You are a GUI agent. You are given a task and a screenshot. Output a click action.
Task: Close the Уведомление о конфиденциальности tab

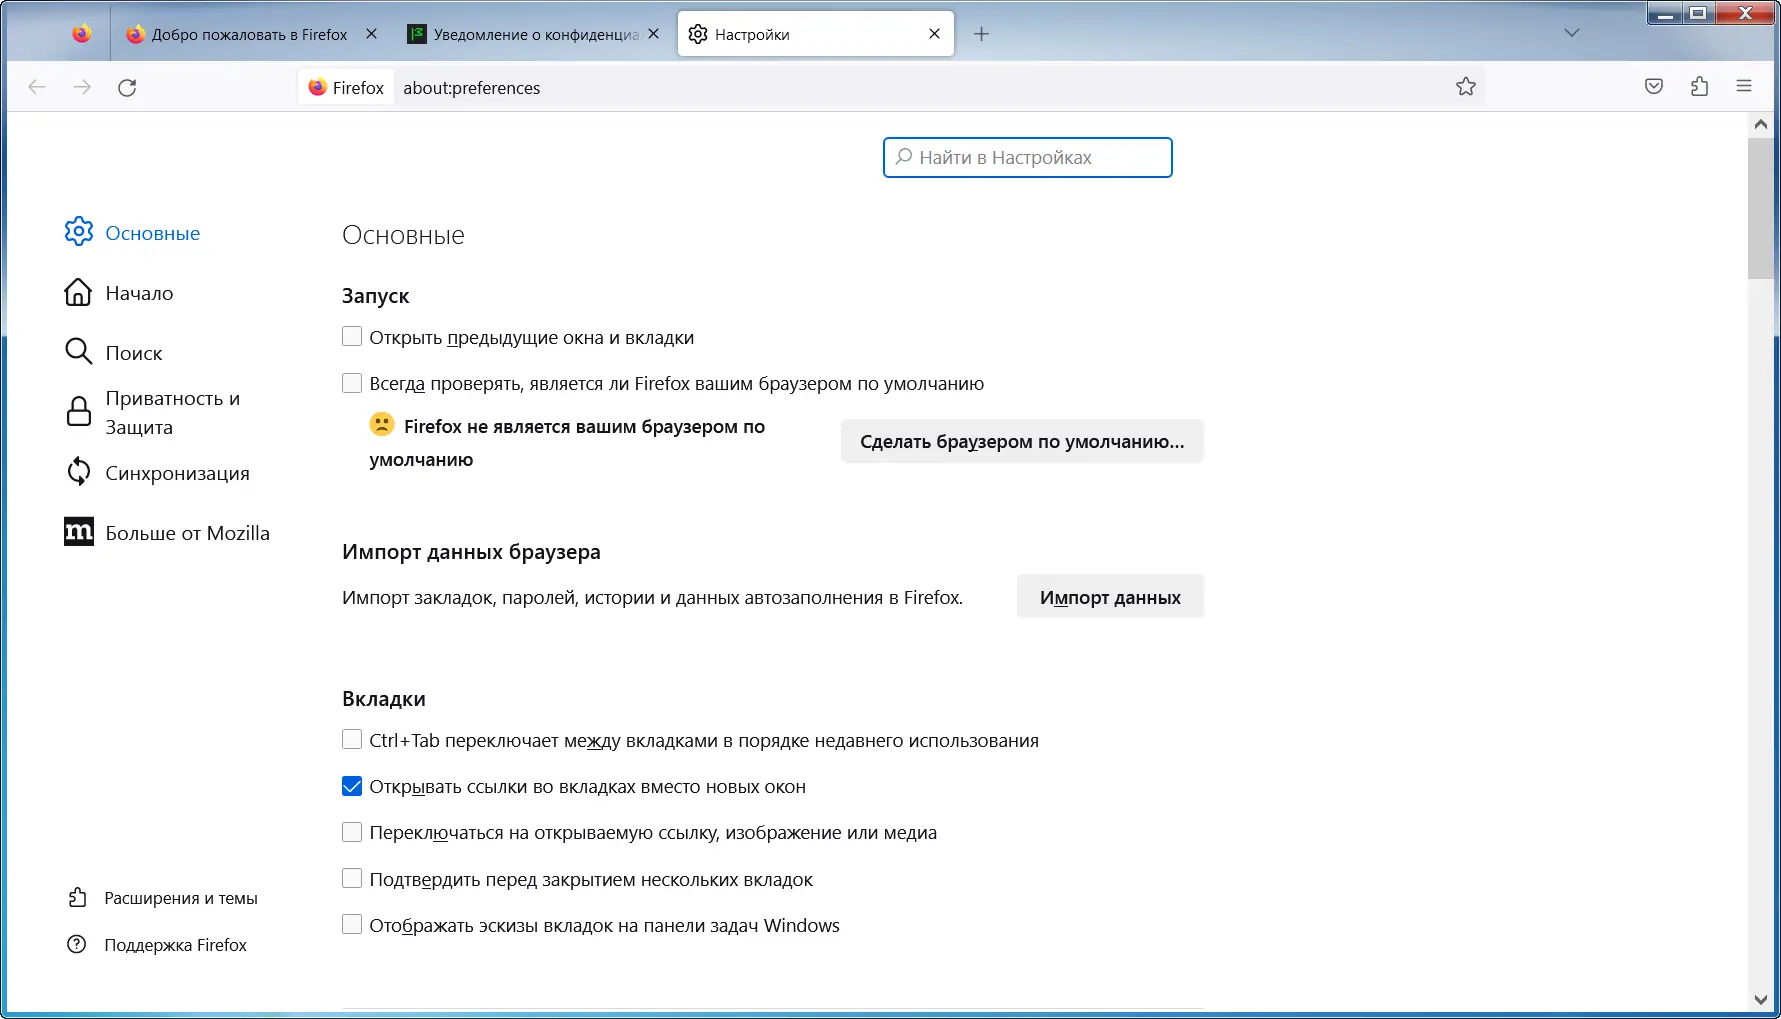coord(653,34)
